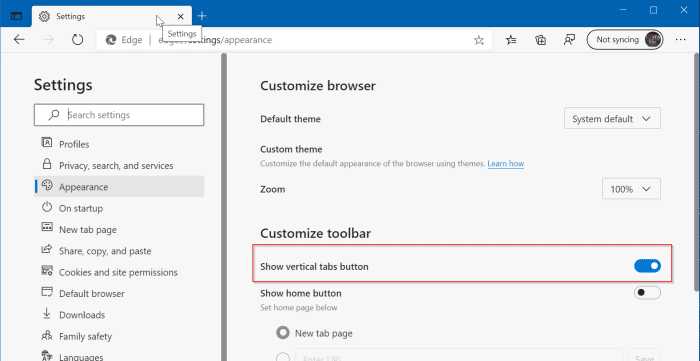Open the Settings and more menu
The image size is (700, 361).
[x=681, y=40]
